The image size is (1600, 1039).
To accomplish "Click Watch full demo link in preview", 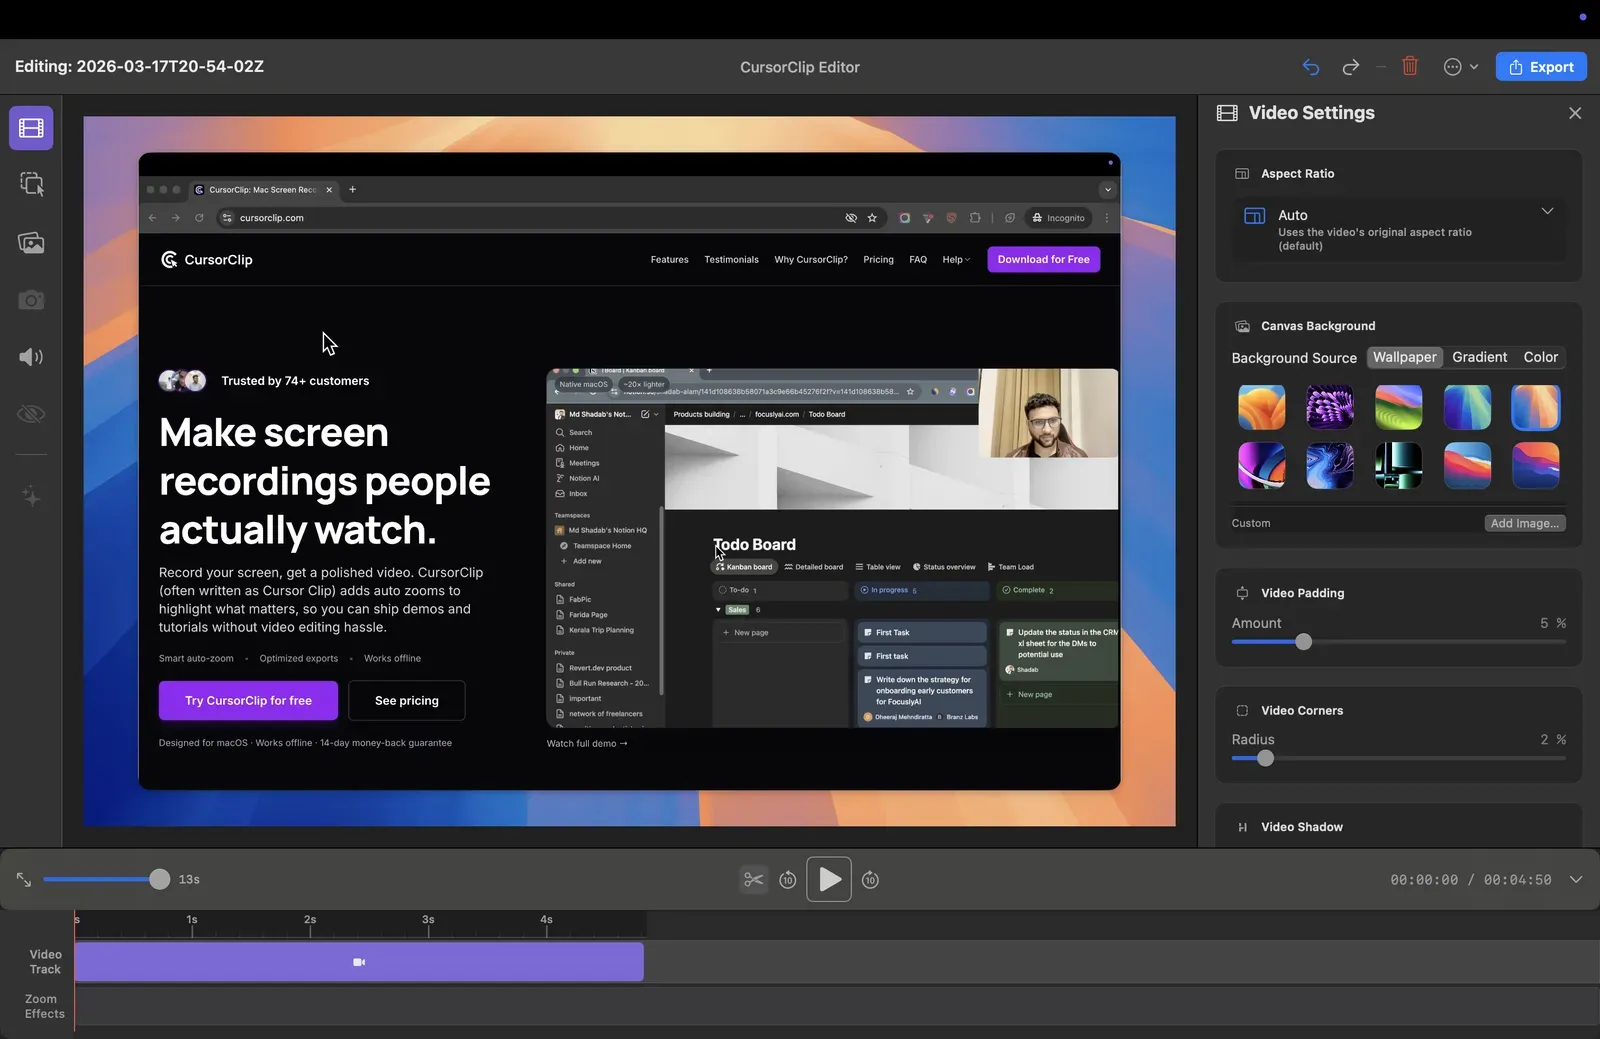I will (x=587, y=744).
